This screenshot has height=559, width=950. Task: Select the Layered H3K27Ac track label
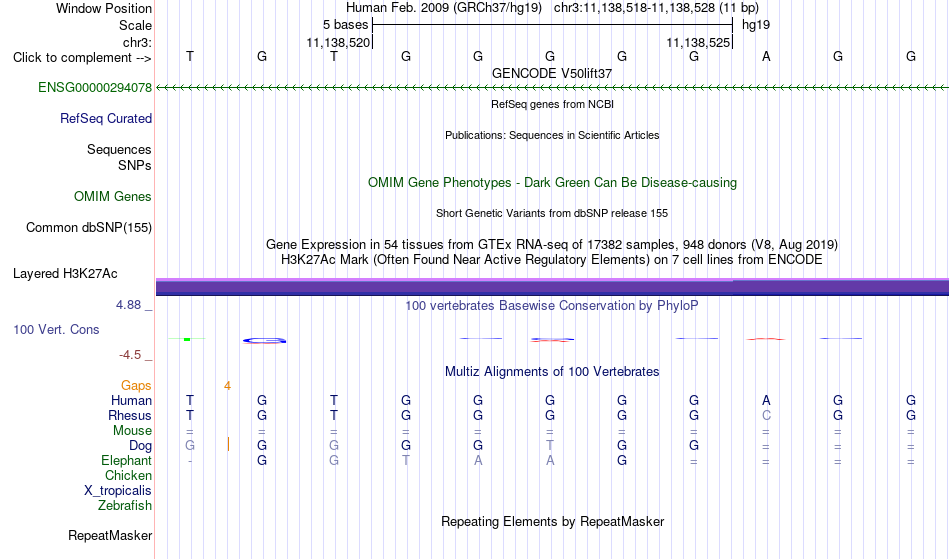point(65,273)
